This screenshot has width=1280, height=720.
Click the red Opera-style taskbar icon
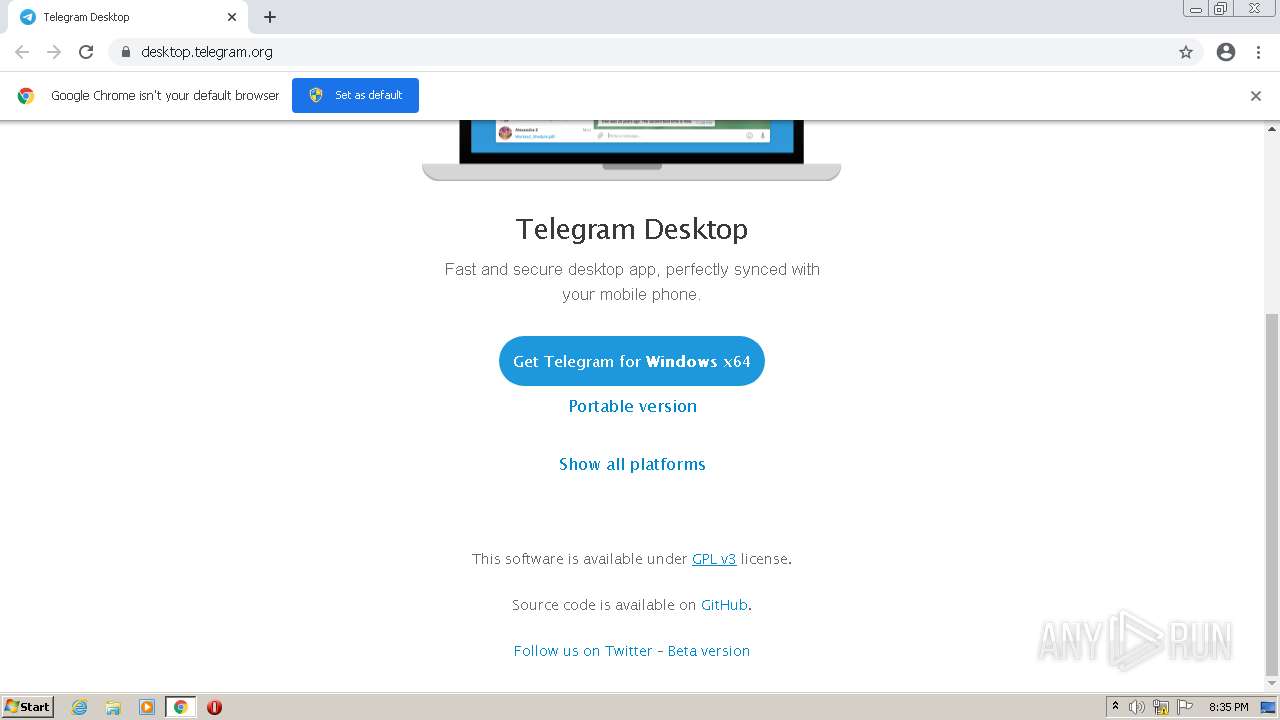[x=214, y=707]
